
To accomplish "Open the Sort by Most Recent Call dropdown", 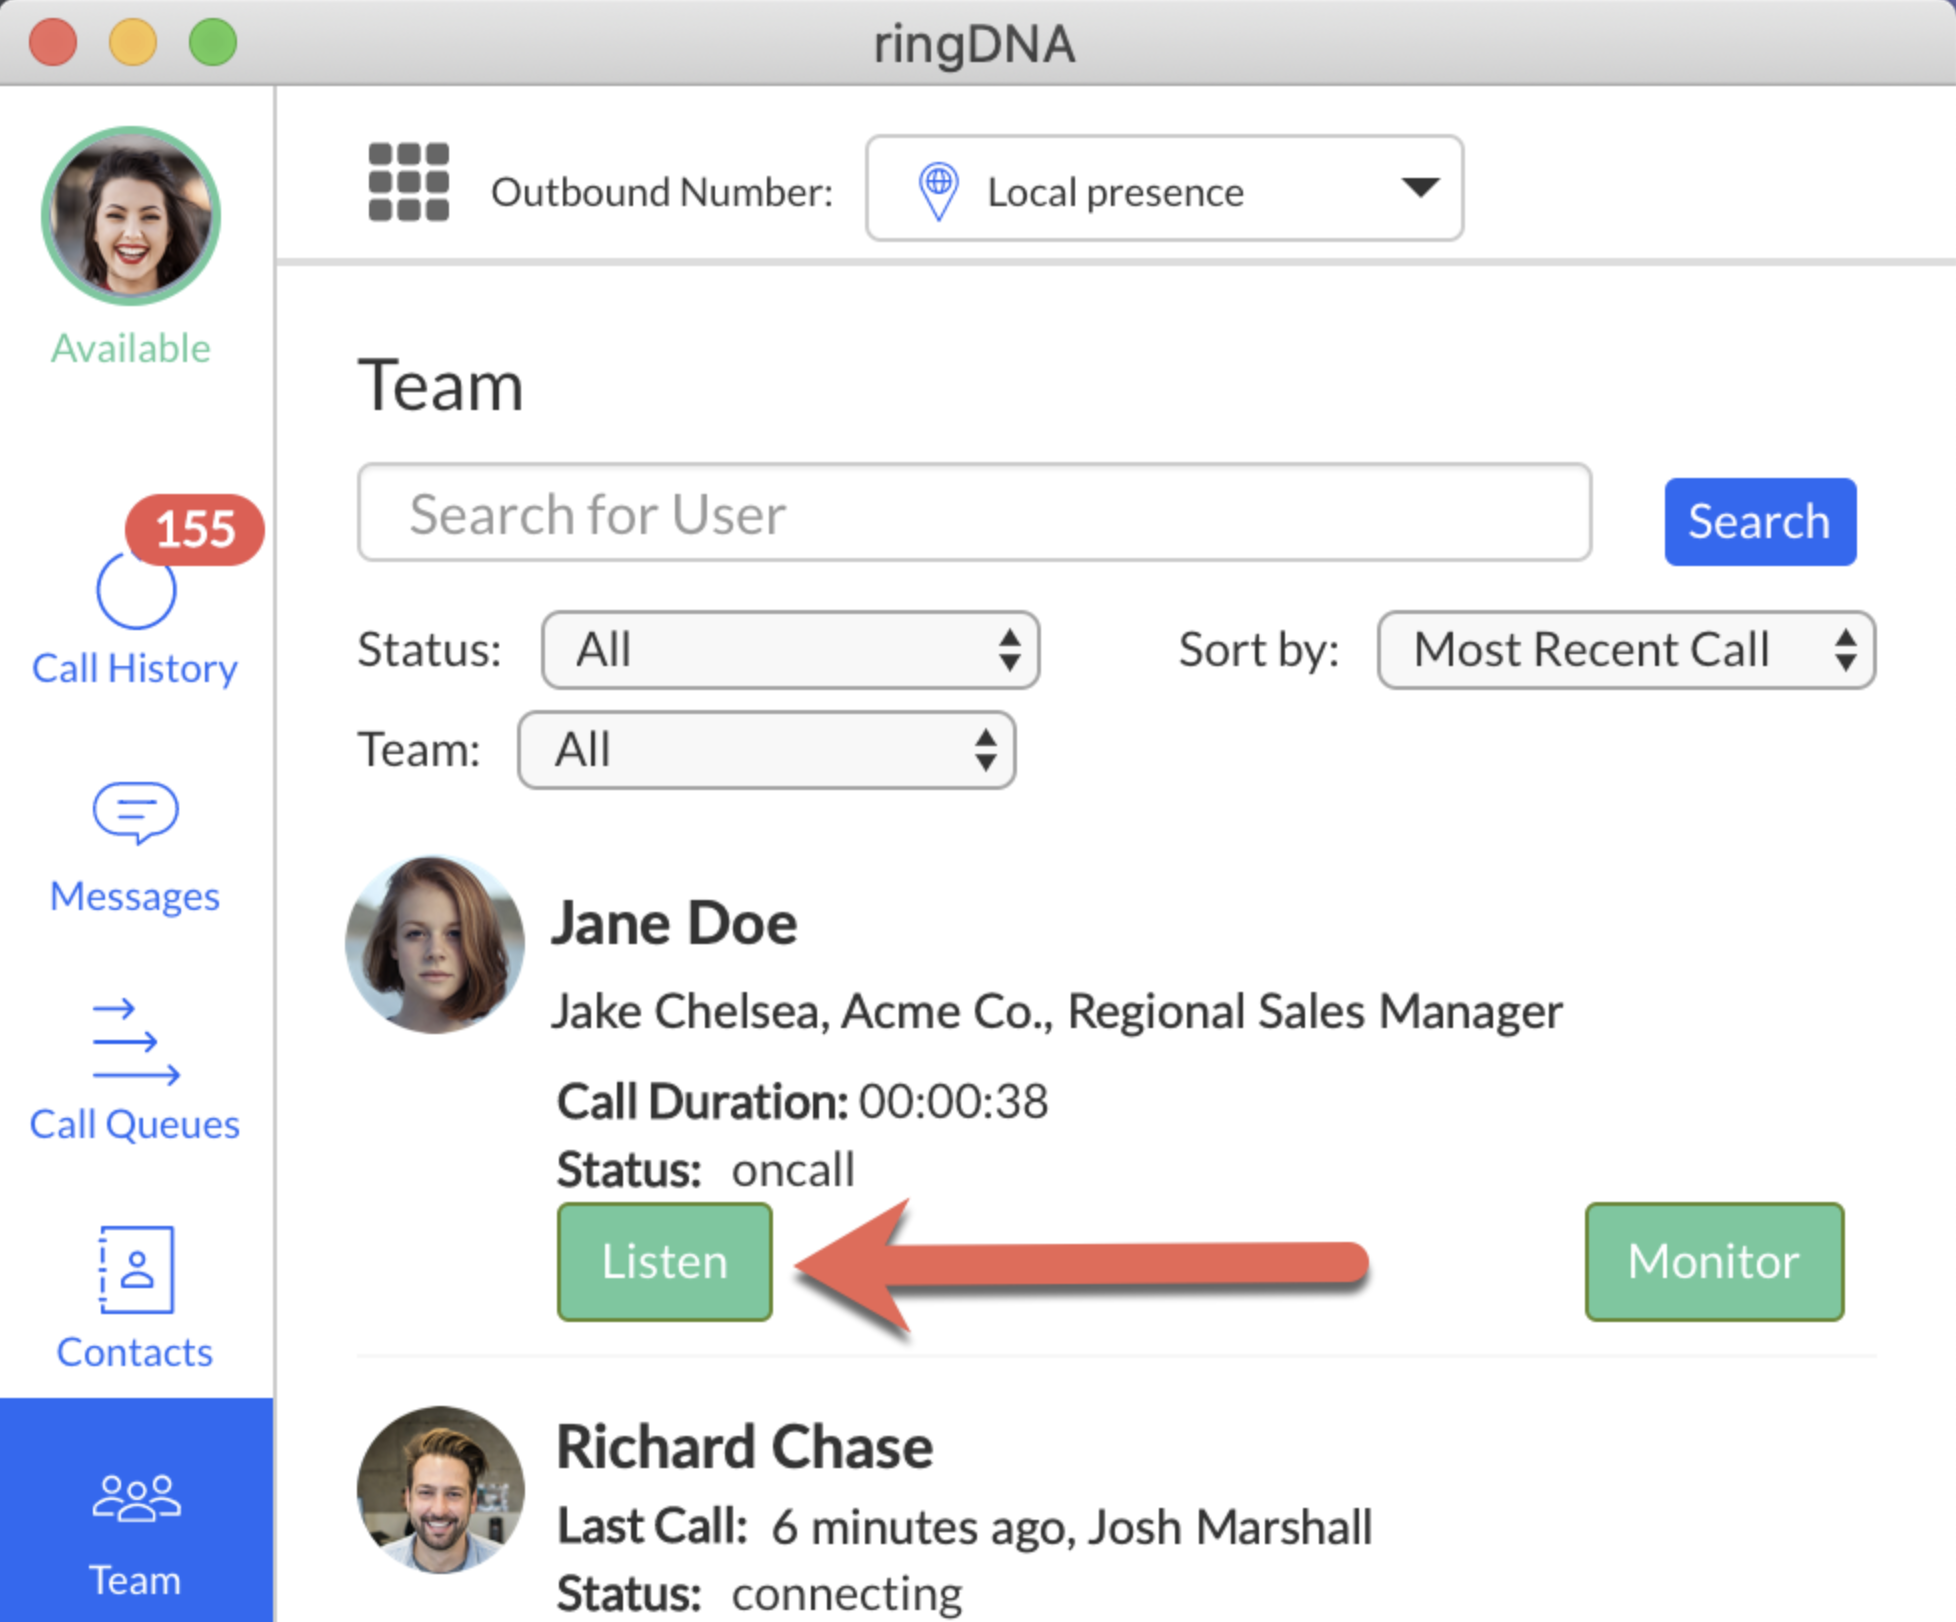I will coord(1626,650).
